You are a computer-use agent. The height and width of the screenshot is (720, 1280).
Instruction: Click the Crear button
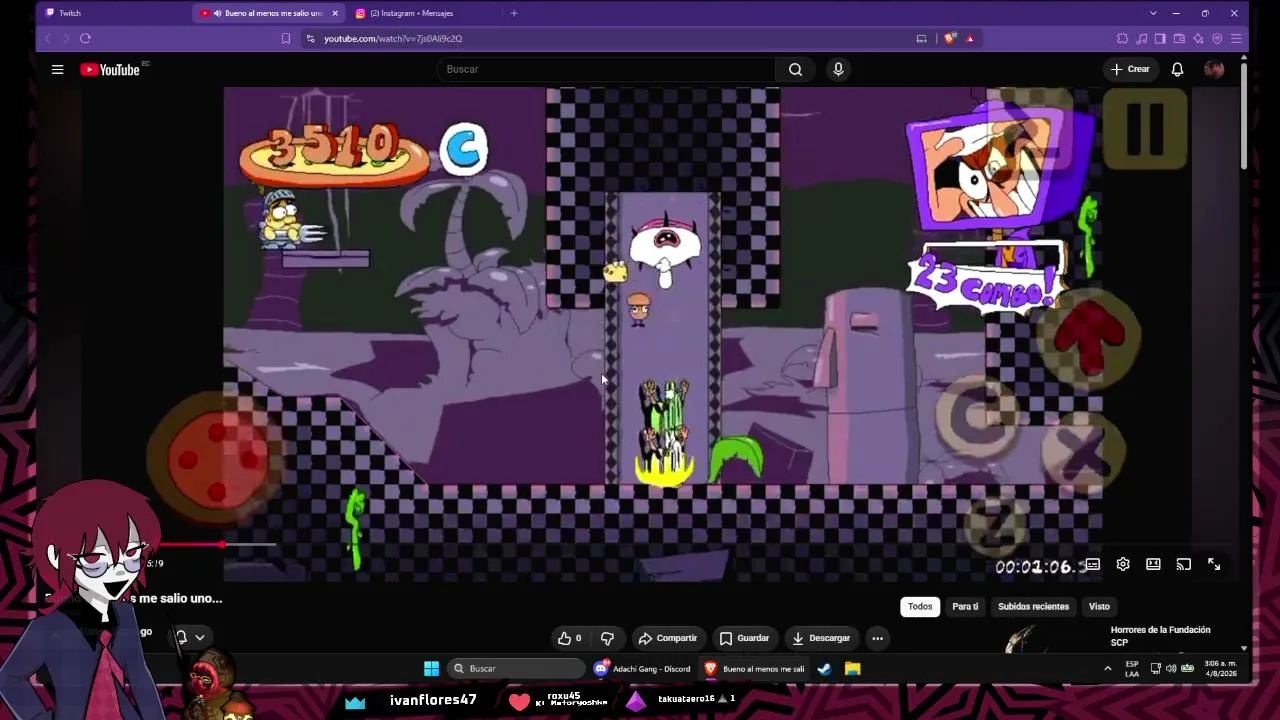(x=1131, y=69)
